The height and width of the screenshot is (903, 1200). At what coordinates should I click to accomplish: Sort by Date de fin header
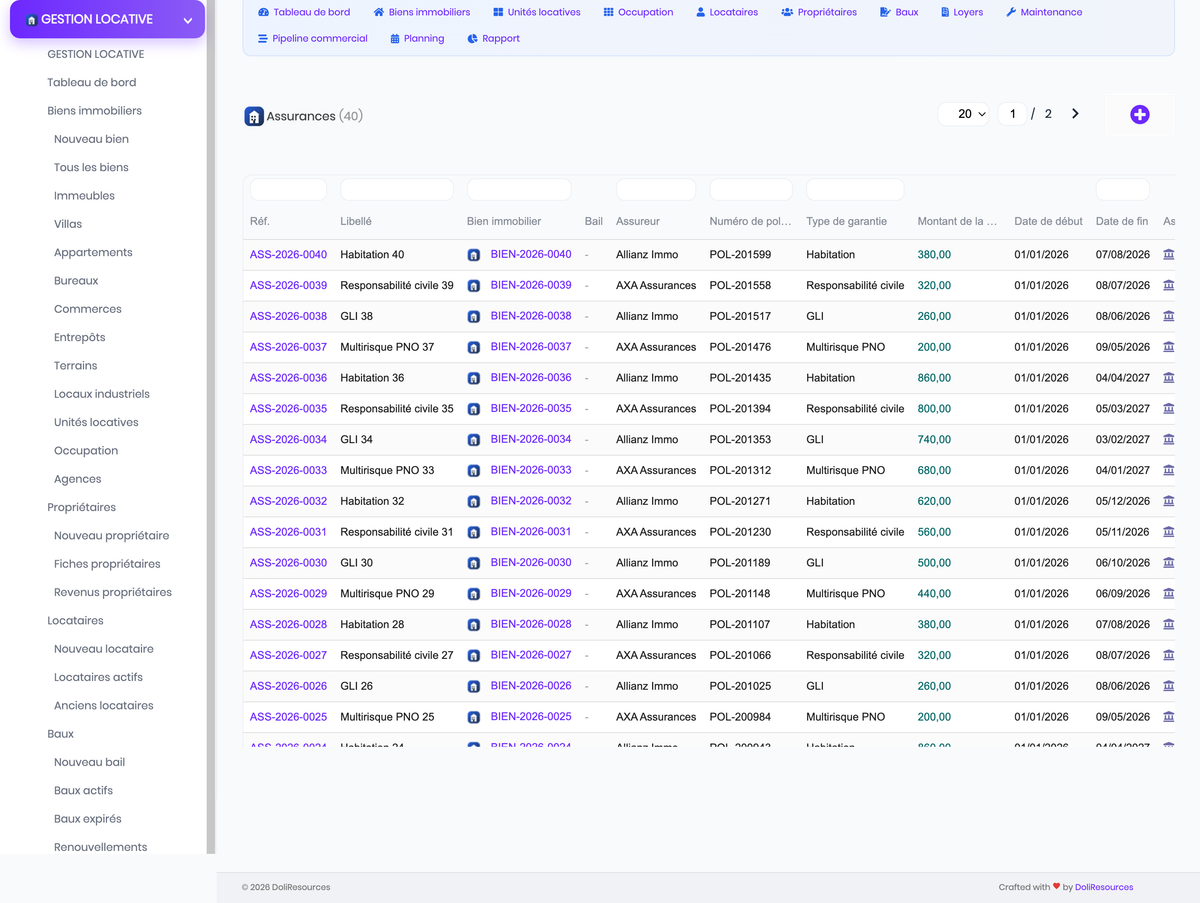[1122, 221]
